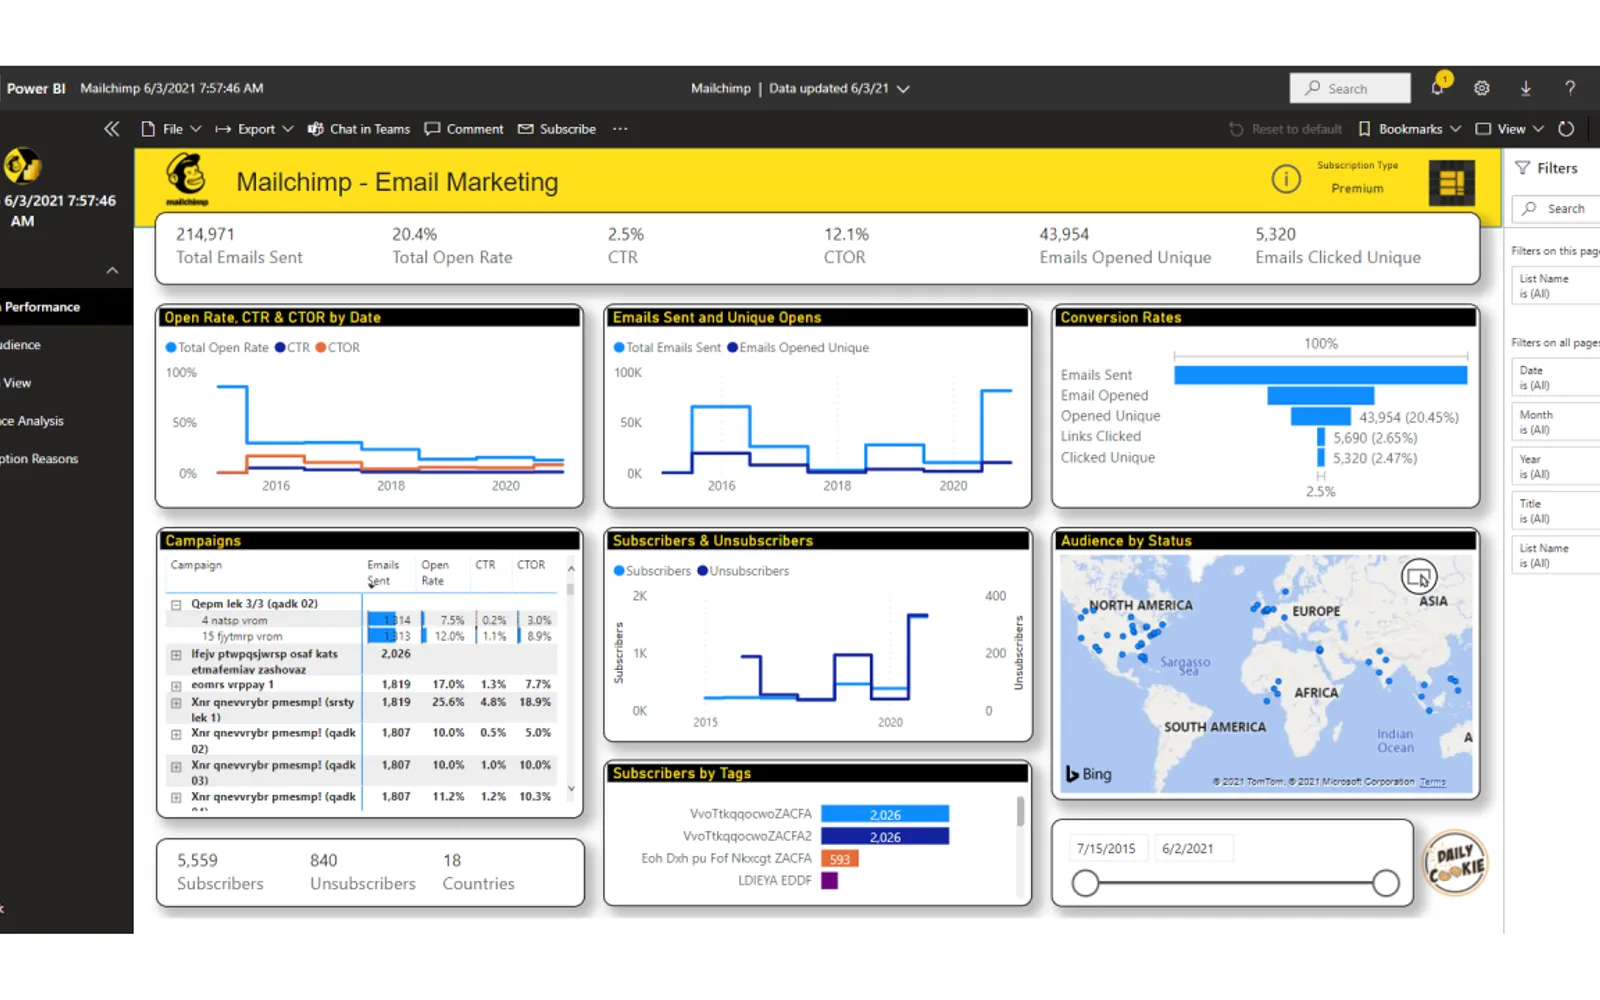Open the settings gear icon
The height and width of the screenshot is (1000, 1600).
pyautogui.click(x=1482, y=88)
